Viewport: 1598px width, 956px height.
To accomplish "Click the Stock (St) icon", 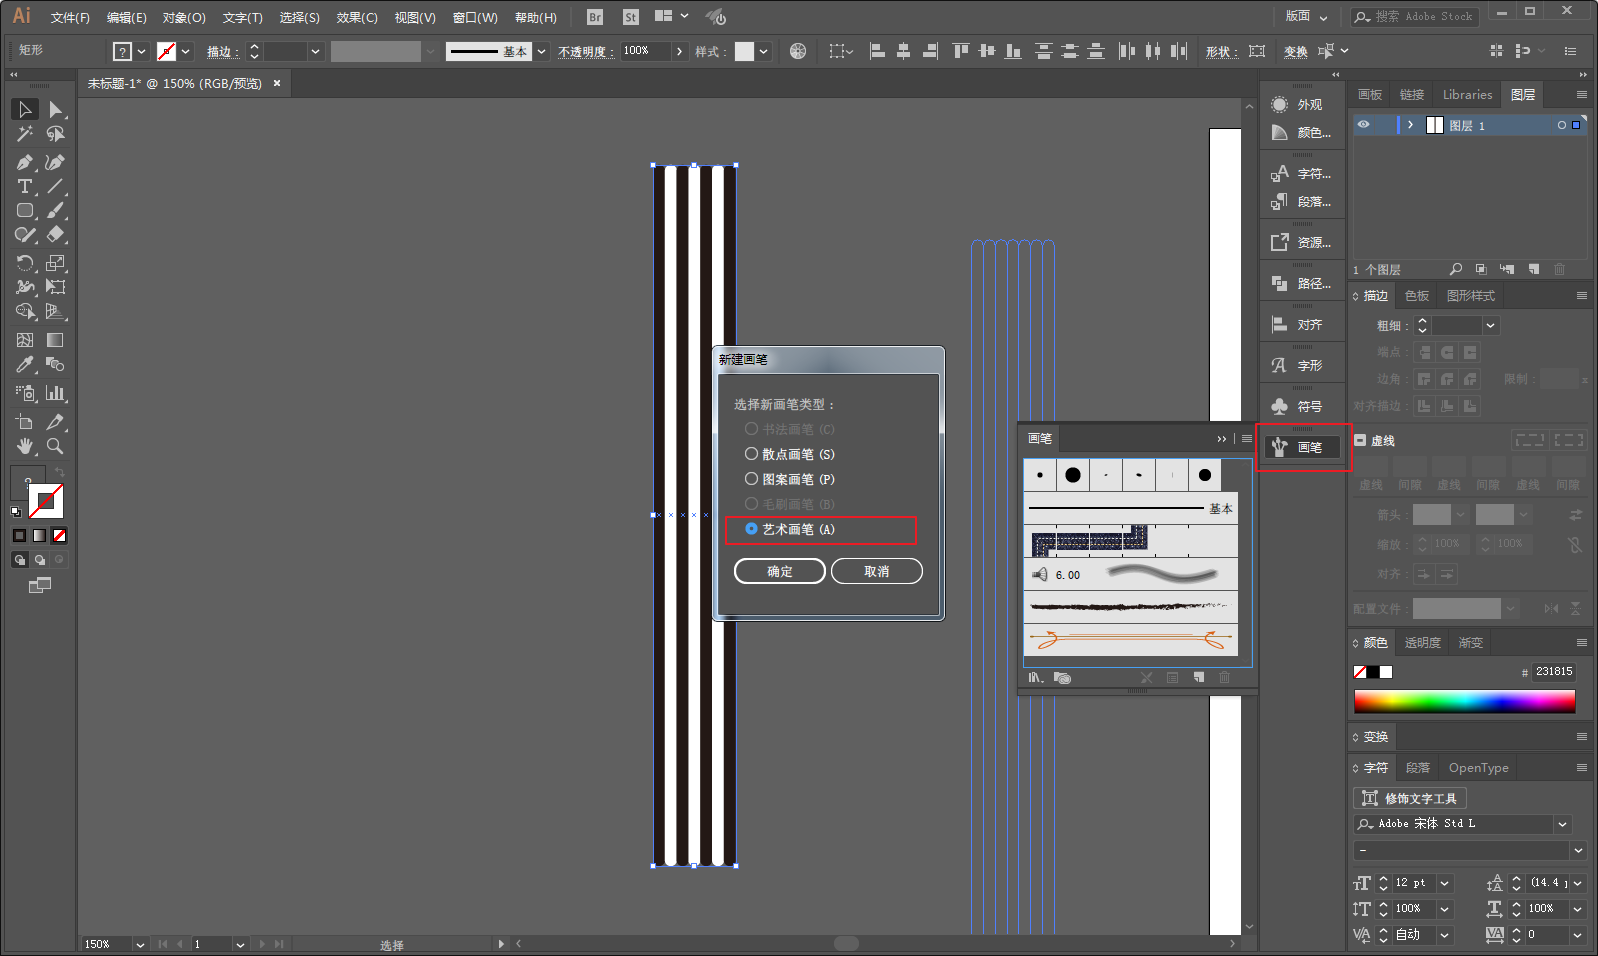I will click(x=630, y=17).
